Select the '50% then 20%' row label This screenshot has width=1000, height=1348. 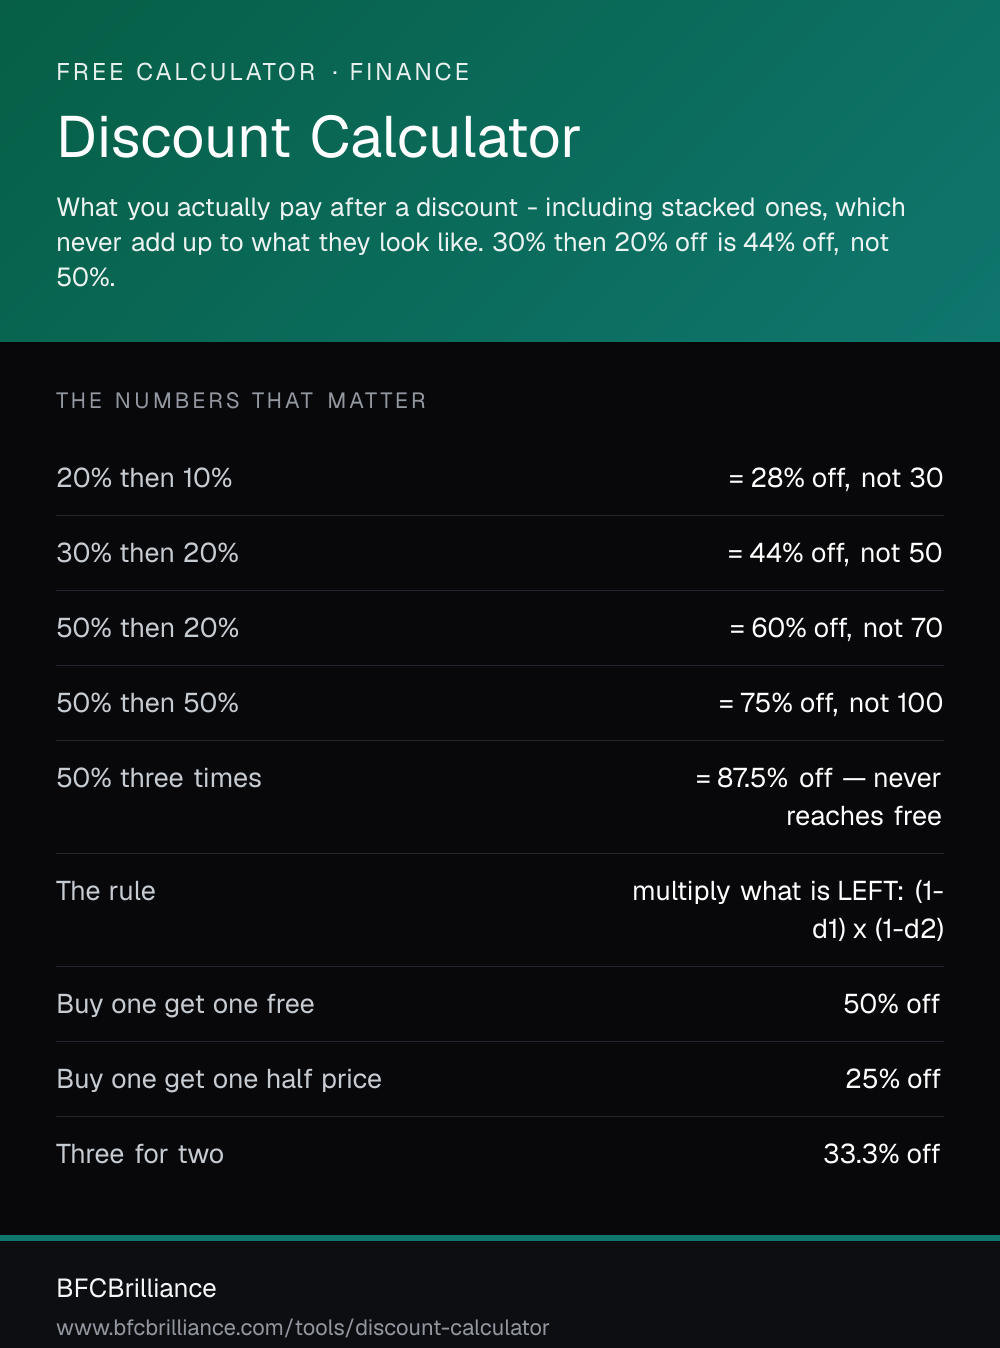[x=147, y=628]
